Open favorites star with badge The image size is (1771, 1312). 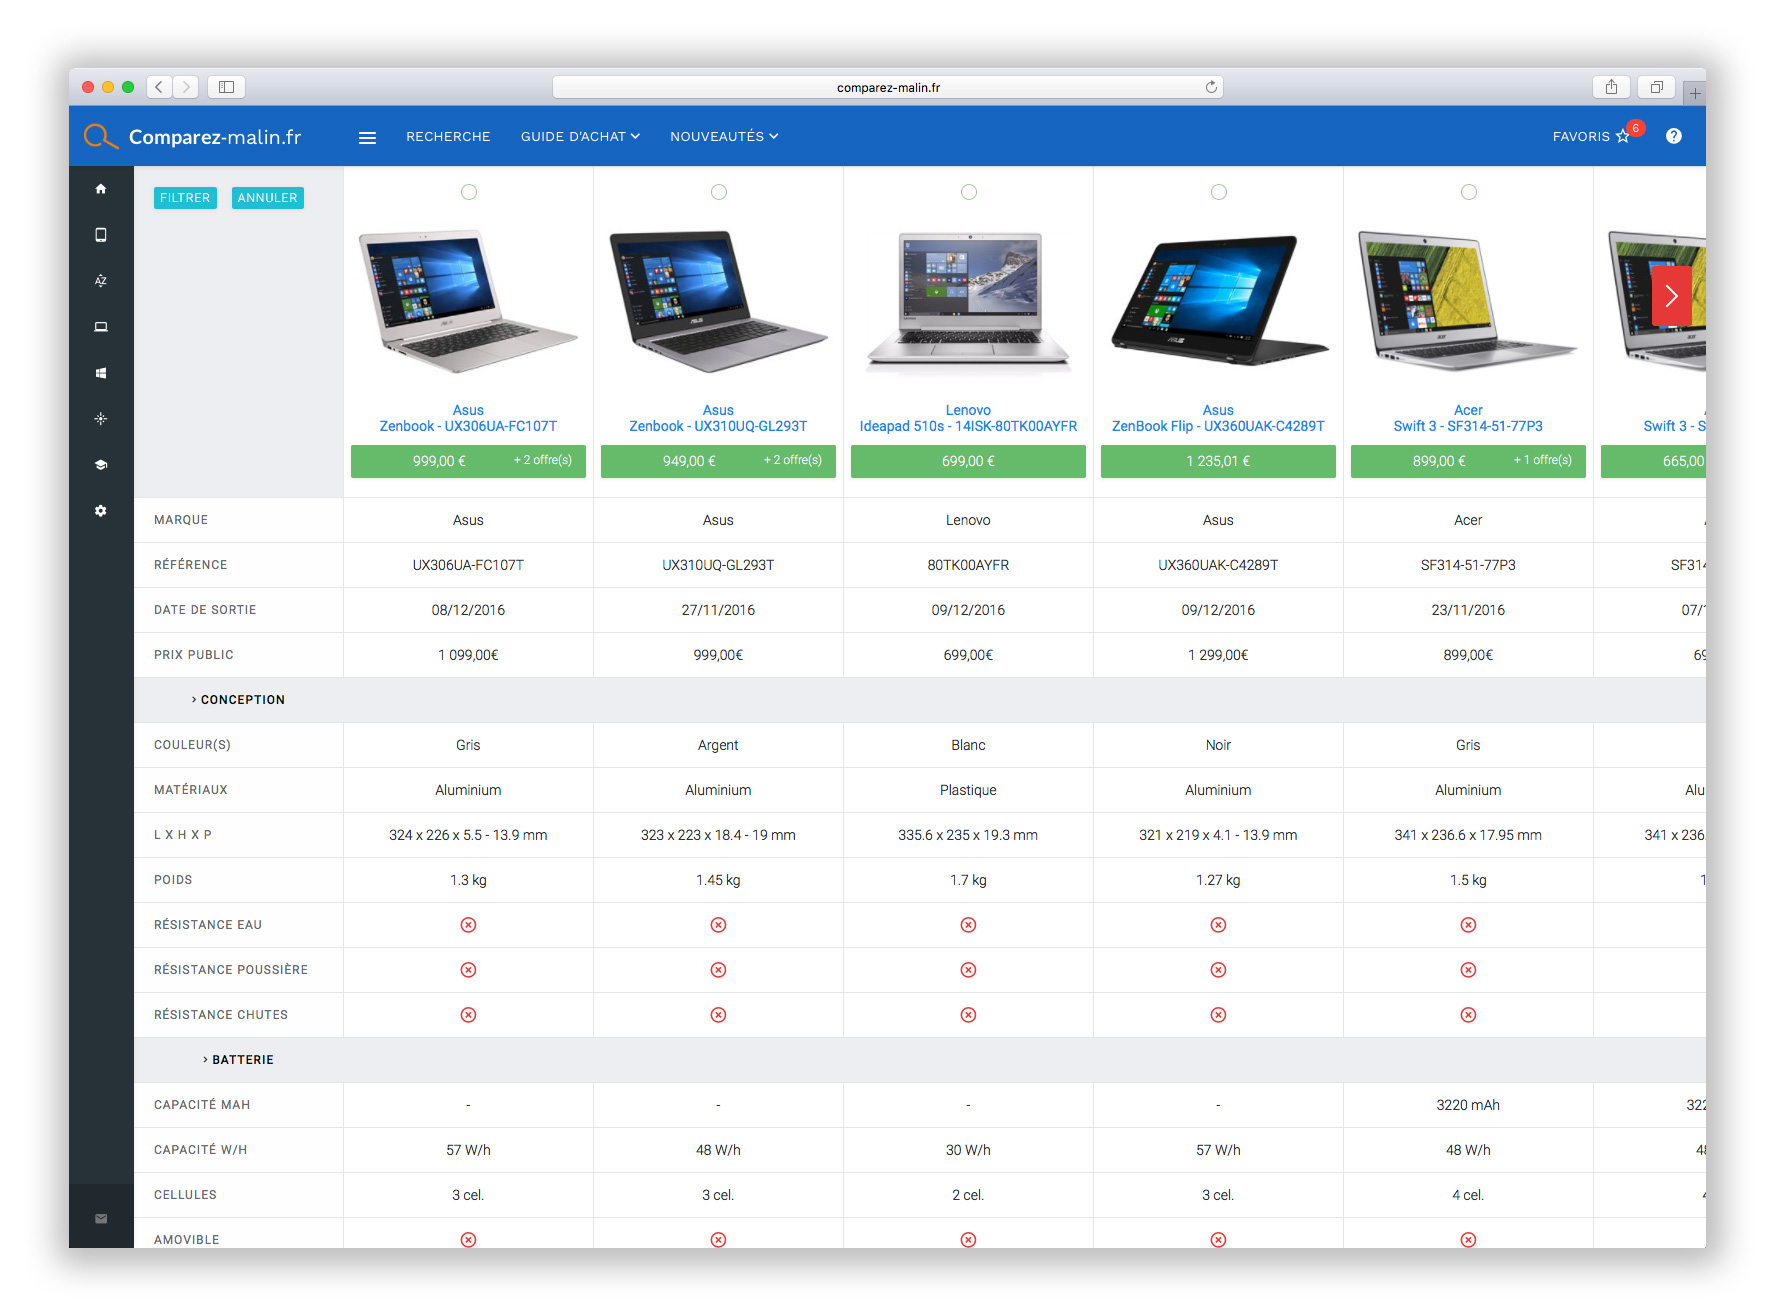[1623, 135]
